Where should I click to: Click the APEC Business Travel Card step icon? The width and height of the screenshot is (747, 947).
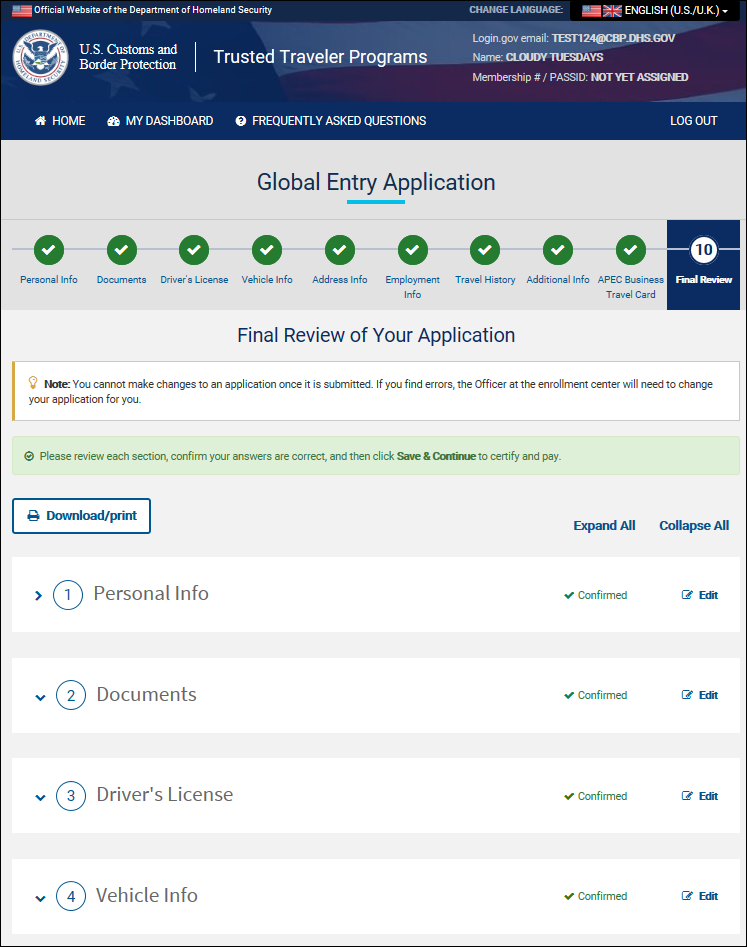[630, 249]
